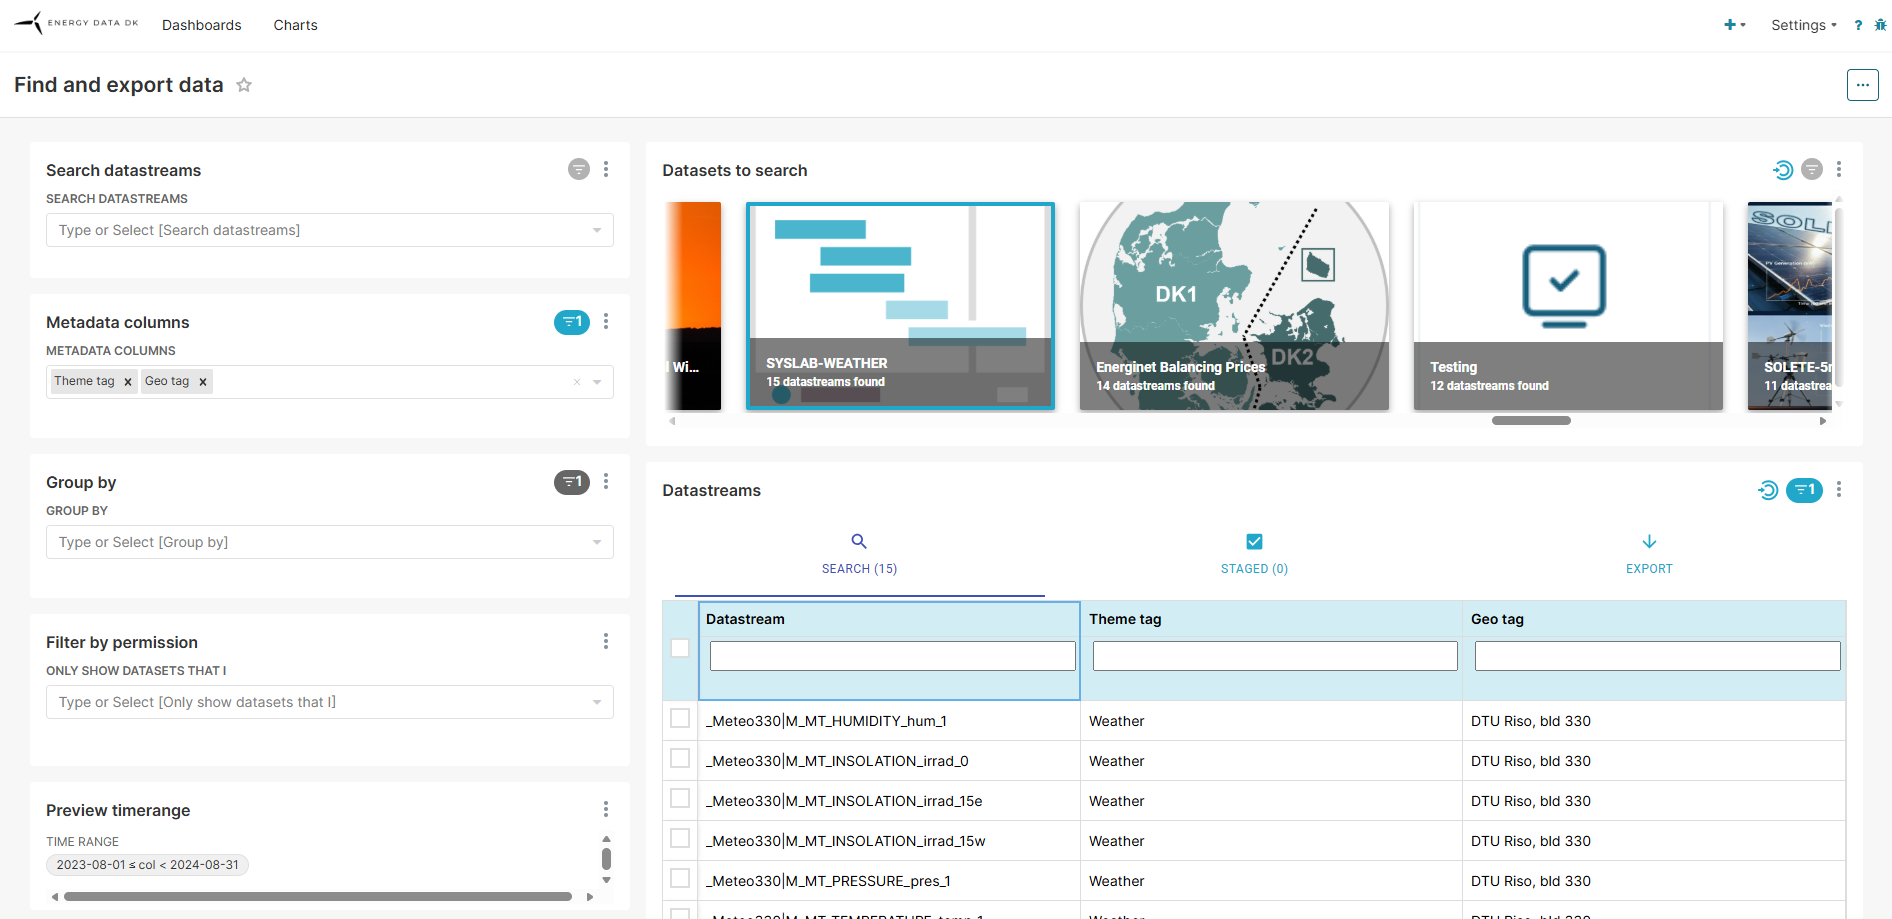Tick the checkbox for _Meteo330|M_MT_INSOLATION_irrad_0
This screenshot has width=1892, height=919.
(680, 759)
